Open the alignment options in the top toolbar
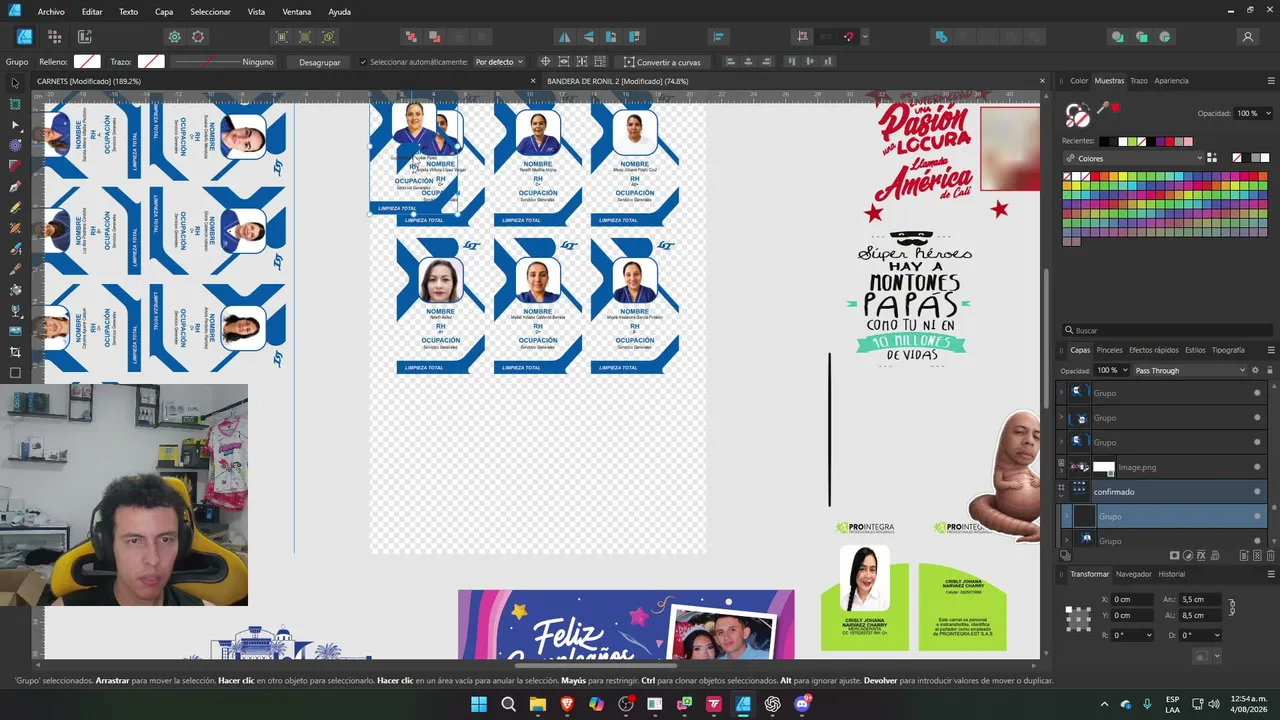This screenshot has height=720, width=1280. click(x=719, y=37)
